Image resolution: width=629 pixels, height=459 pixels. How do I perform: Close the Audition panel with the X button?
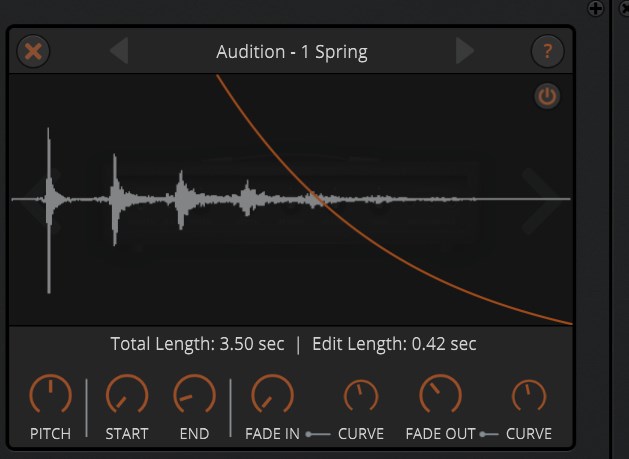click(34, 51)
